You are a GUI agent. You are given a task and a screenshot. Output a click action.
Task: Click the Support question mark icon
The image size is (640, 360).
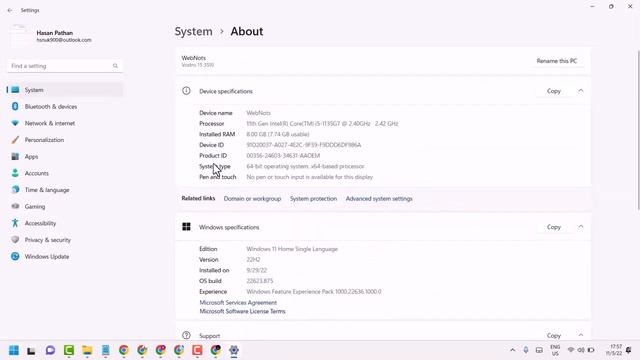[x=186, y=335]
